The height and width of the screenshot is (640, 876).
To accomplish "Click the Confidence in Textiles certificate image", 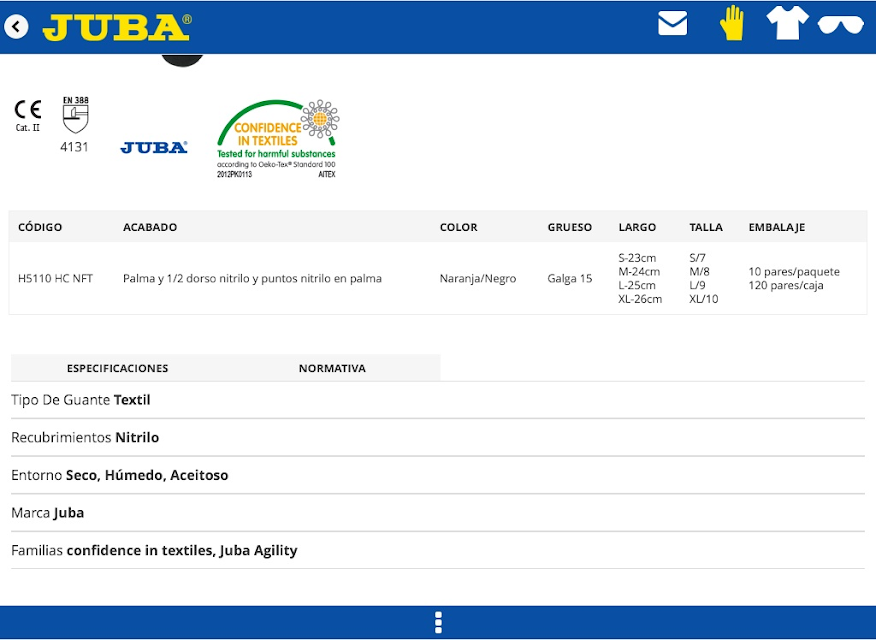I will (278, 139).
